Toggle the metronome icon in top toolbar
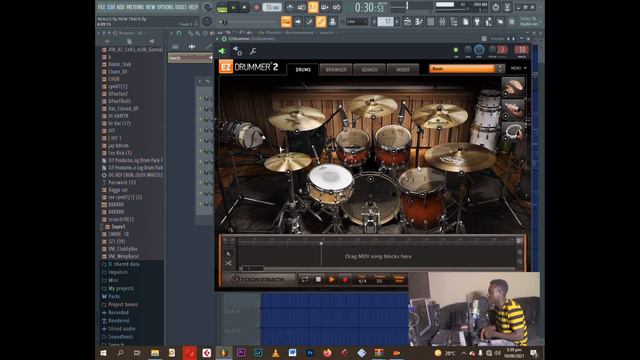640x360 pixels. coord(290,7)
